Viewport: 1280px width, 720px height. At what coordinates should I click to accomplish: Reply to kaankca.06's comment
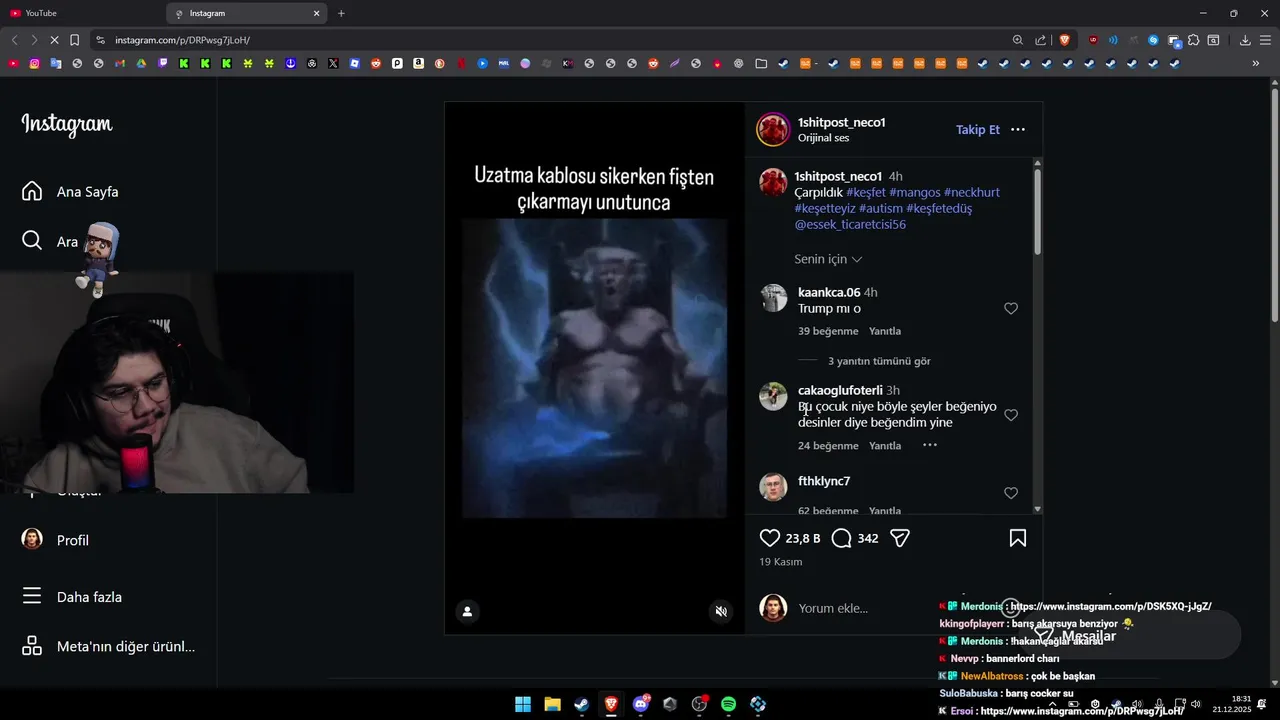coord(885,331)
